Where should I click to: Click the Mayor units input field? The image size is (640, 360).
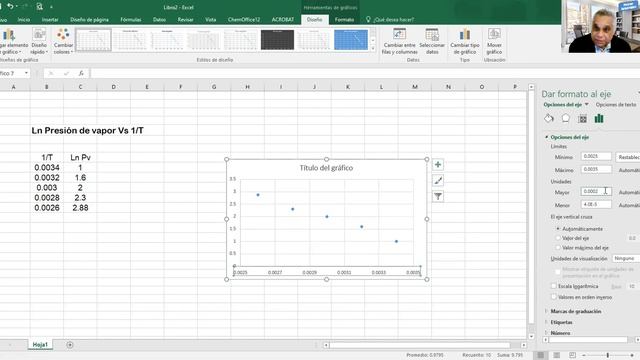[x=596, y=191]
